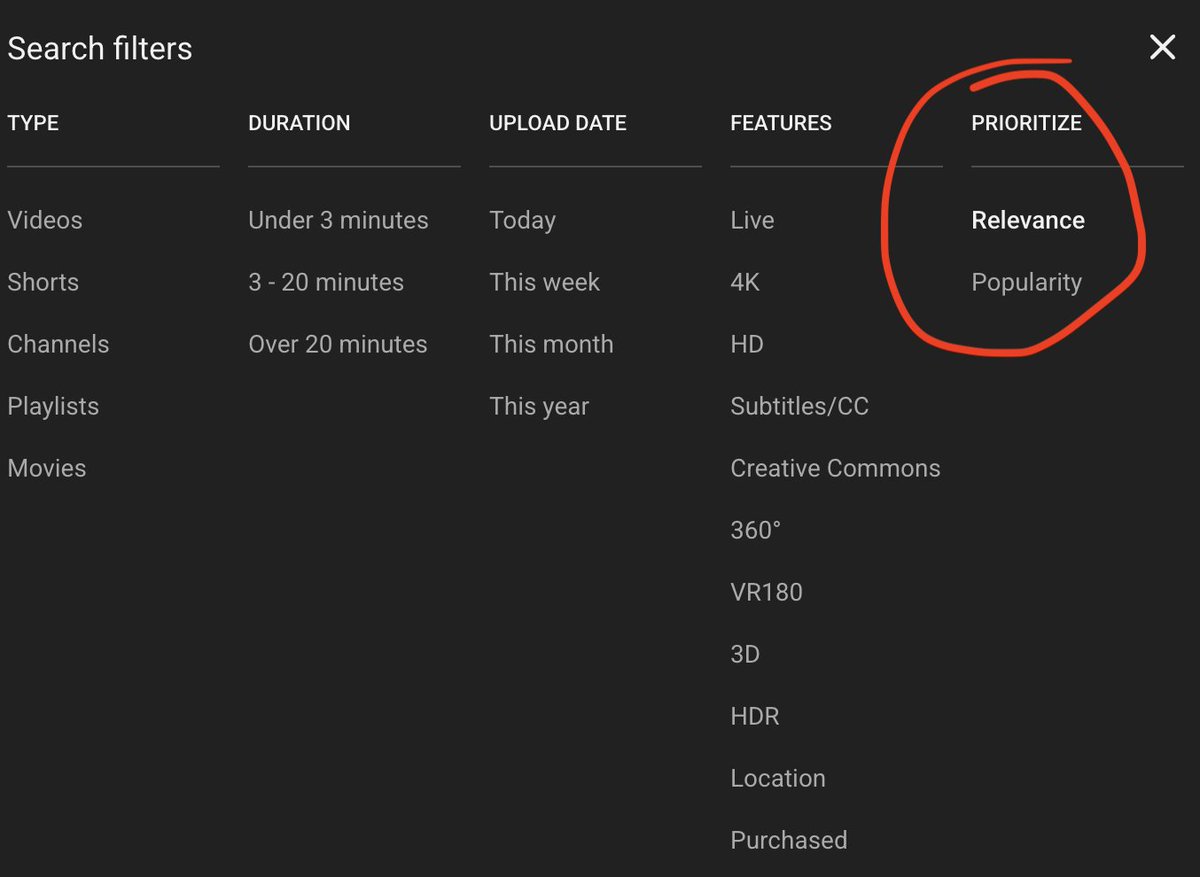Click the PRIORITIZE column heading

(x=1026, y=123)
